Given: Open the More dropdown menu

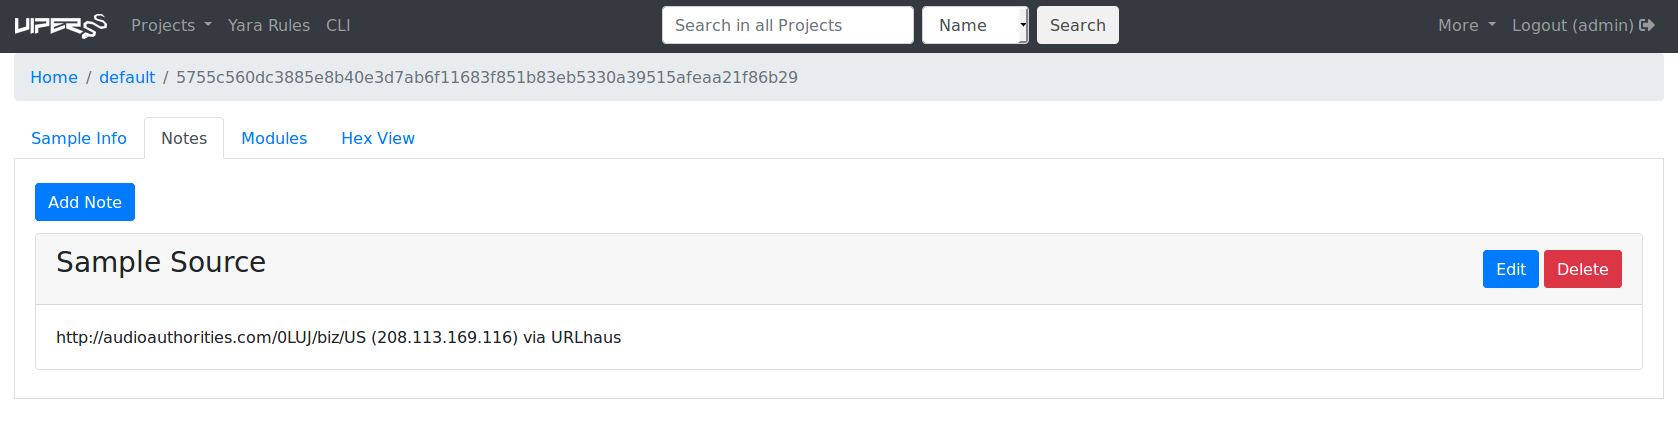Looking at the screenshot, I should pos(1467,25).
